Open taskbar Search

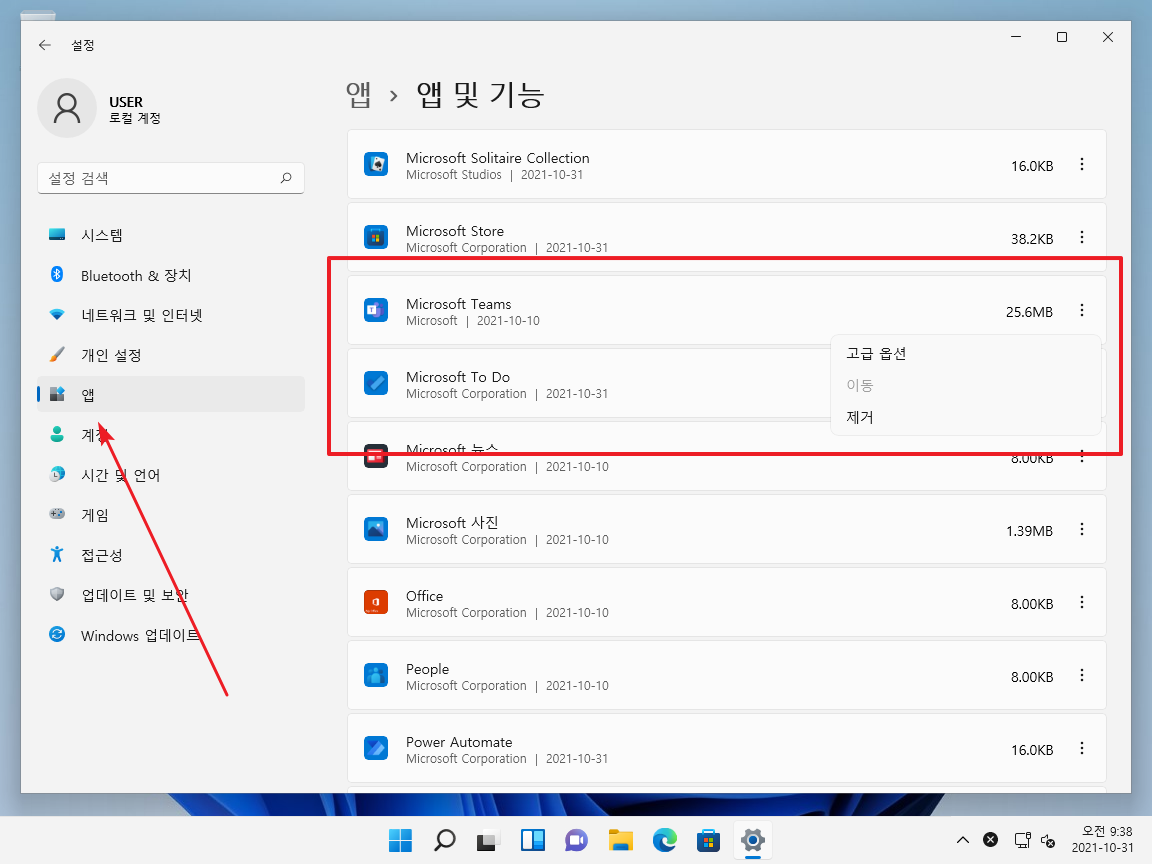(444, 840)
